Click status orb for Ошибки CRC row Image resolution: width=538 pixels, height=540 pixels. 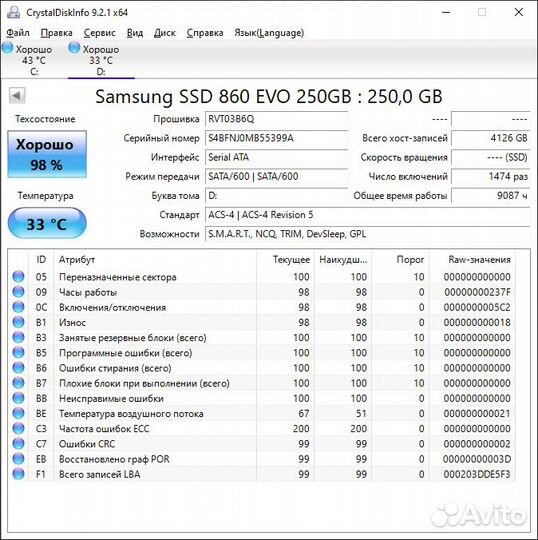[x=18, y=443]
